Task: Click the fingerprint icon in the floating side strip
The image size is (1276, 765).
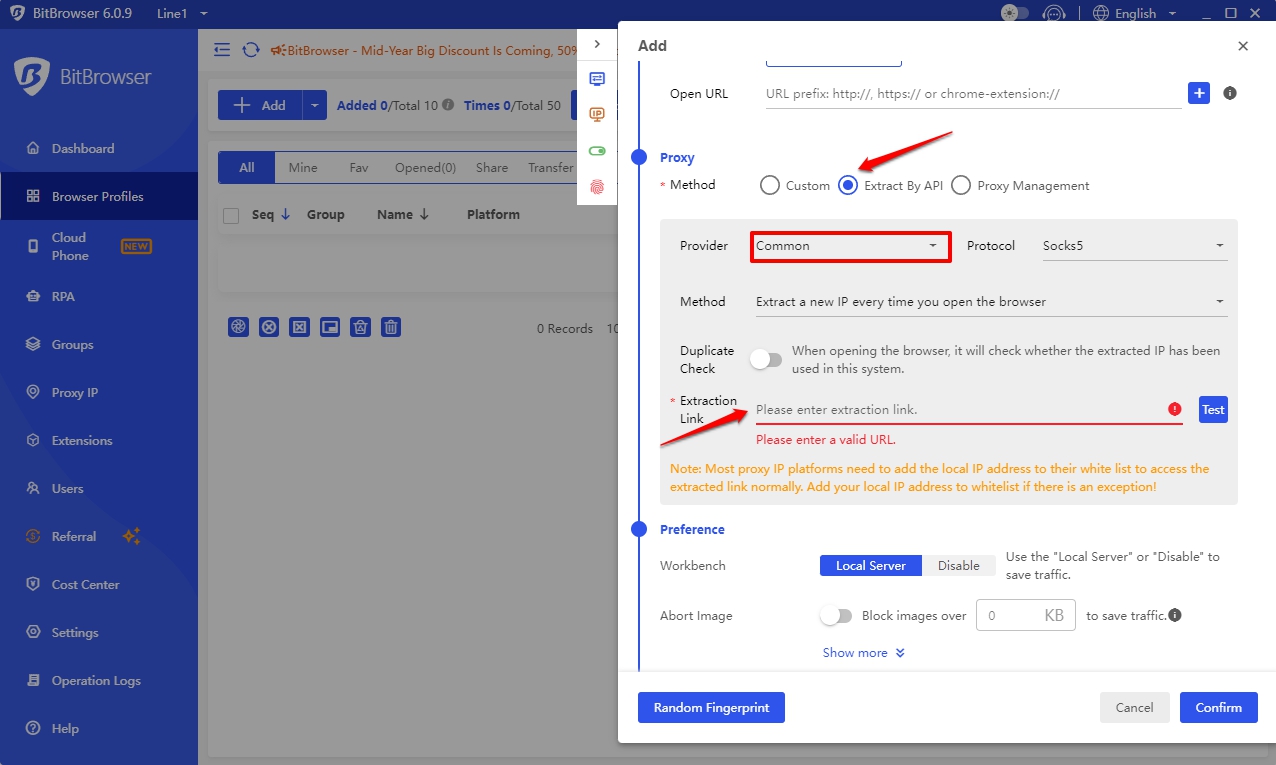Action: tap(597, 187)
